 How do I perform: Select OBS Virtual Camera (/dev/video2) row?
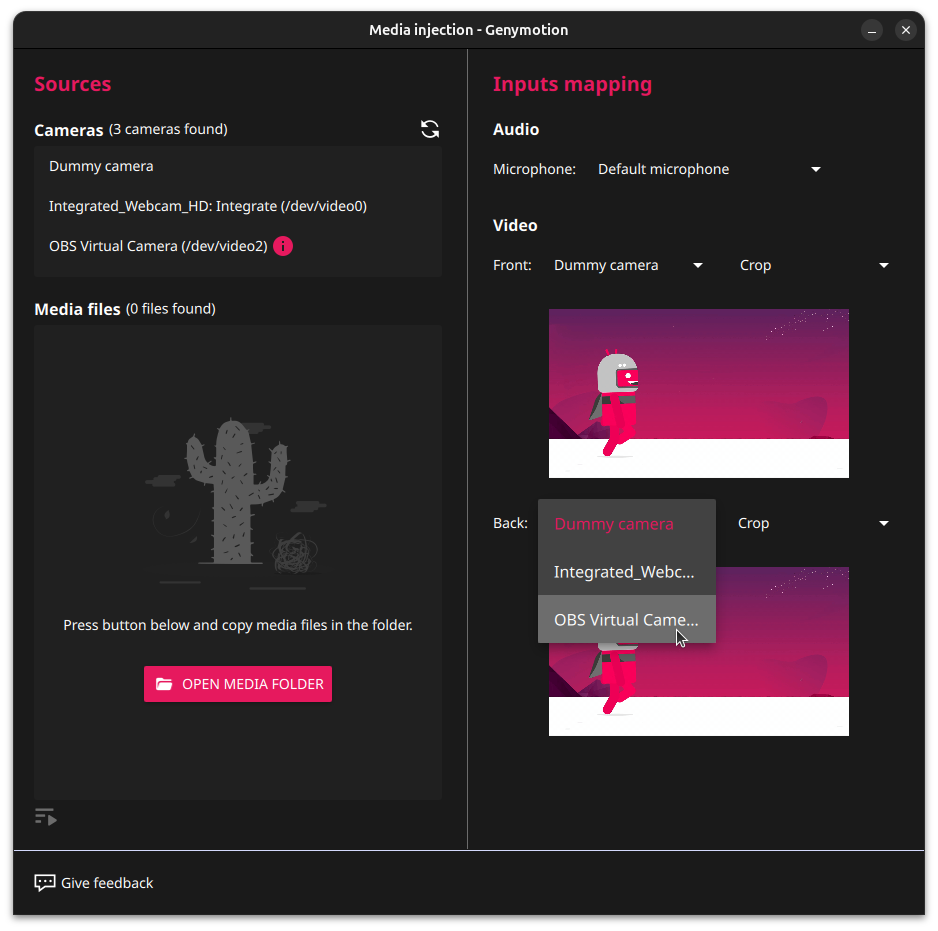tap(238, 246)
